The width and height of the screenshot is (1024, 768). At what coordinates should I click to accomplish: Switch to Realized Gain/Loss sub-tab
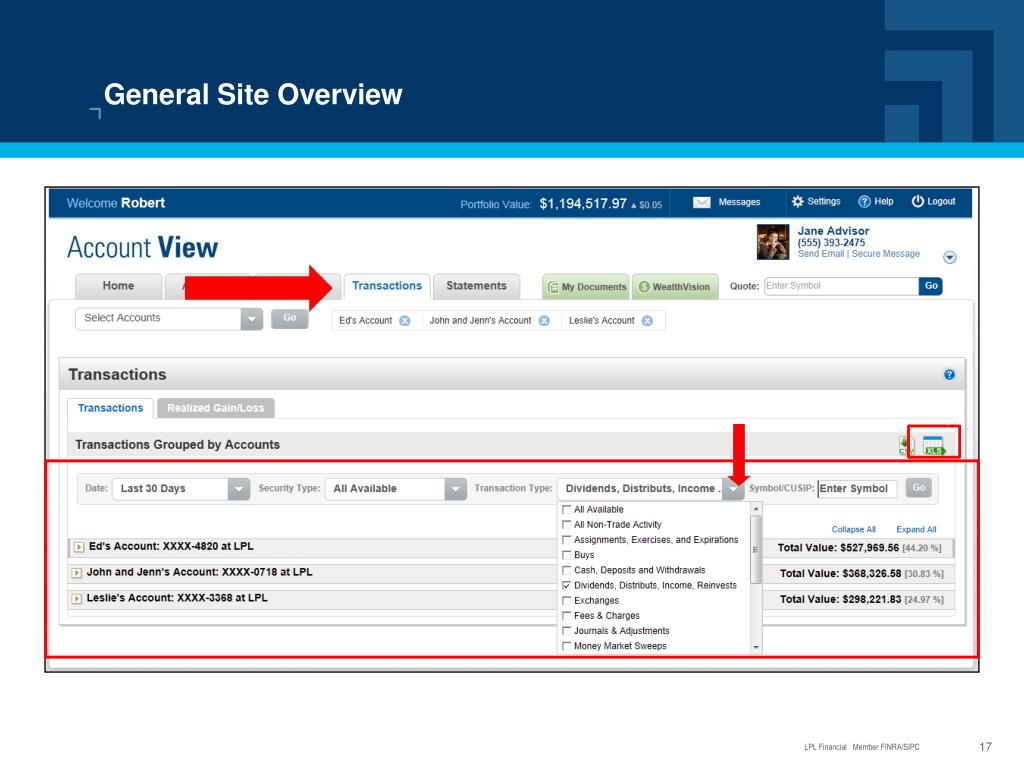216,408
